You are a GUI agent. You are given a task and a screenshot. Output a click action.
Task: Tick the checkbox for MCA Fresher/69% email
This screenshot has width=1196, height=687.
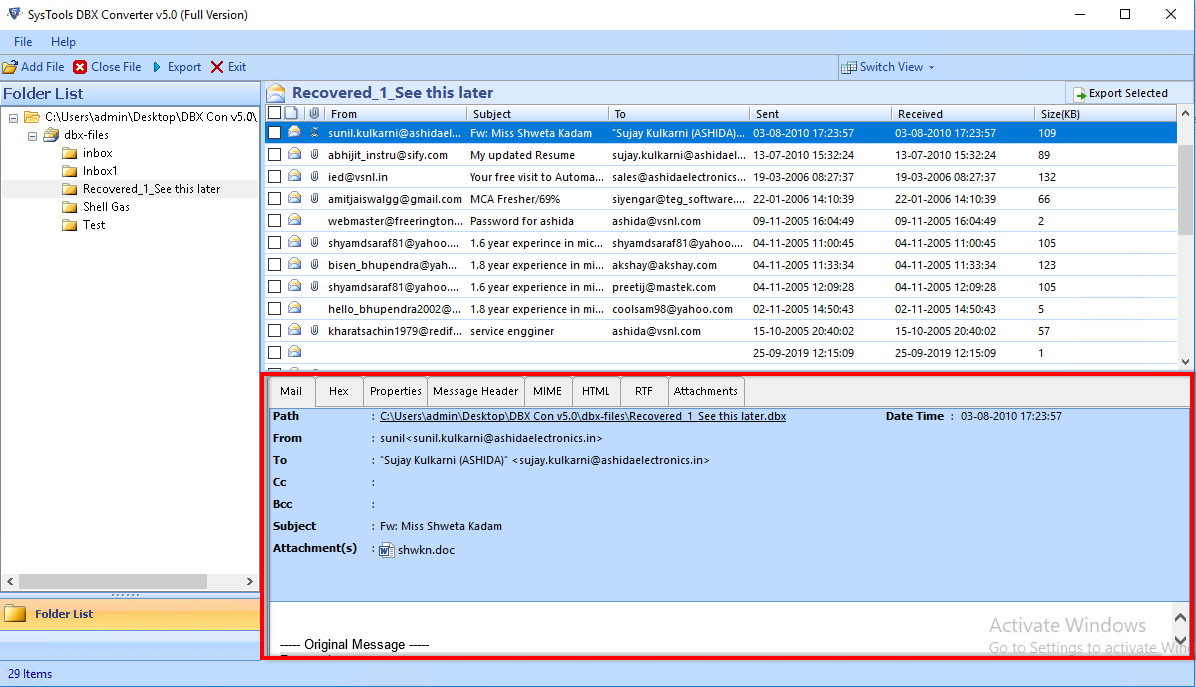coord(275,199)
